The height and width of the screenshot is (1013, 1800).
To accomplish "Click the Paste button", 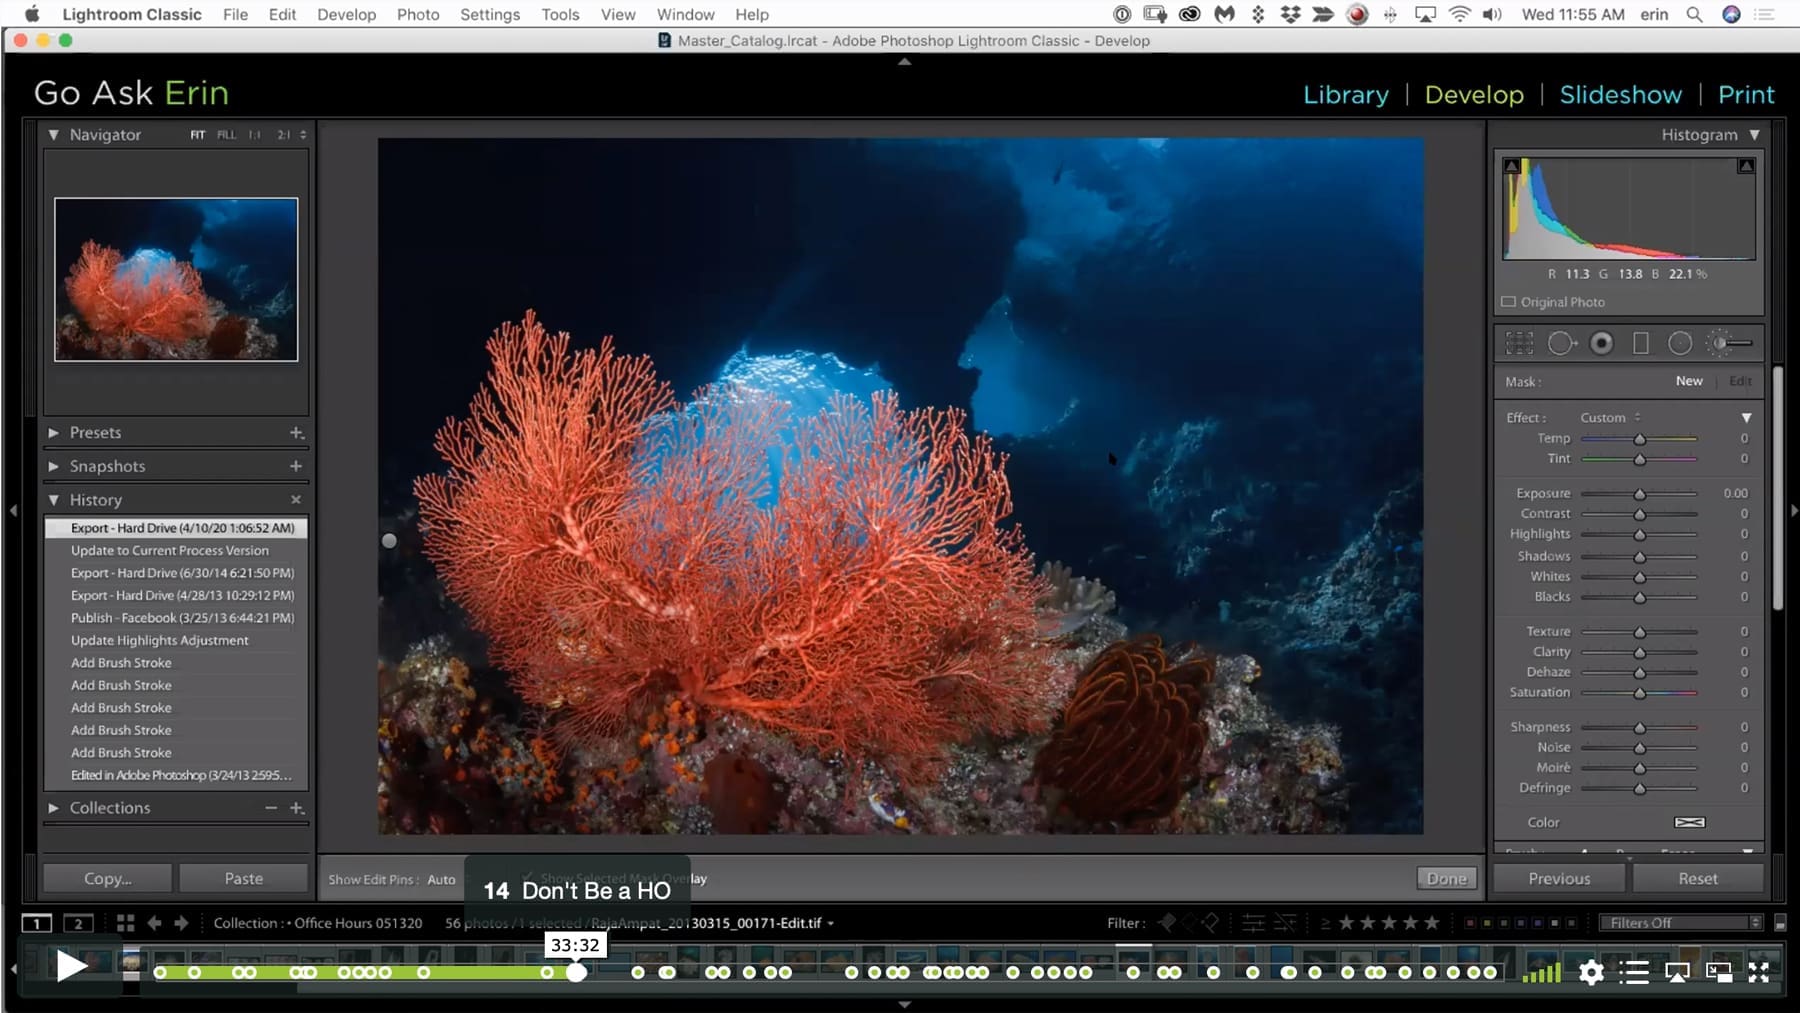I will pyautogui.click(x=244, y=878).
